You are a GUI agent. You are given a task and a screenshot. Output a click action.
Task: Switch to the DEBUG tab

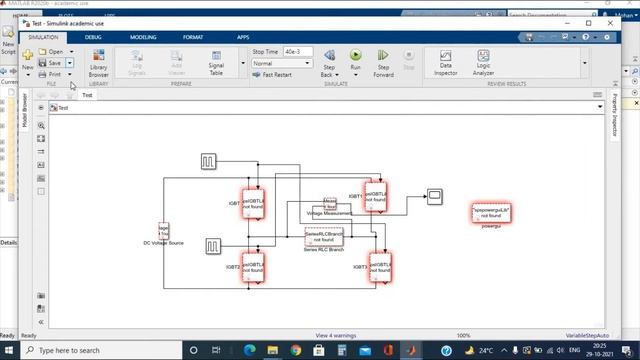point(93,37)
